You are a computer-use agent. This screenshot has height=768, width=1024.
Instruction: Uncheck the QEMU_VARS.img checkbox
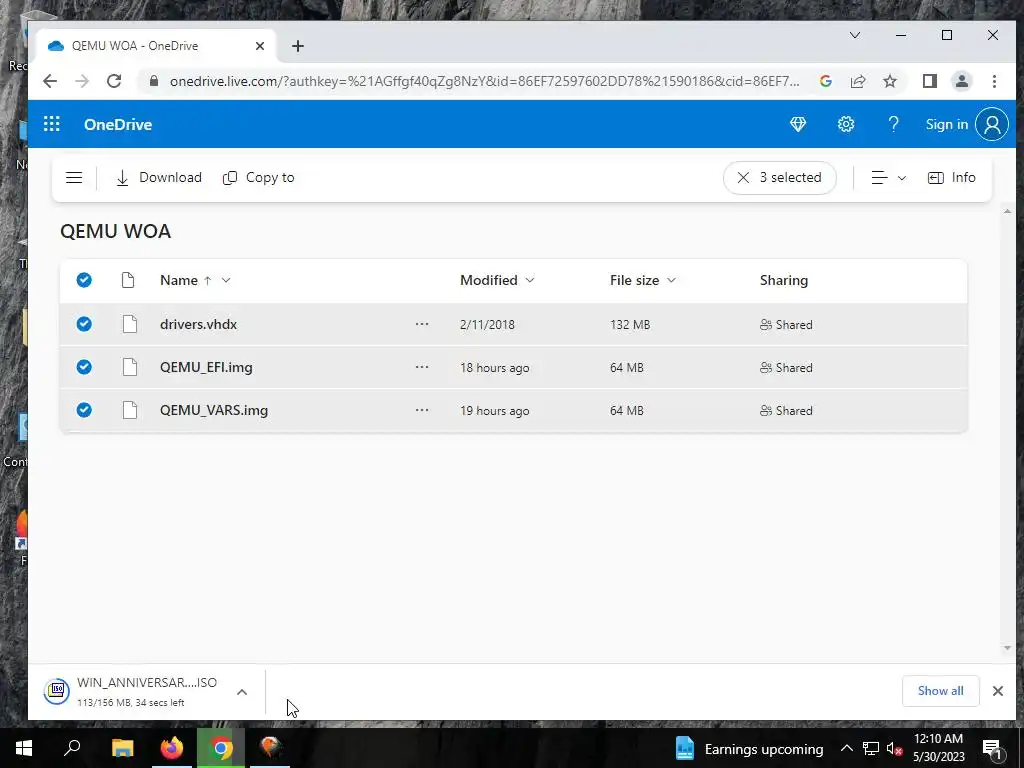pyautogui.click(x=84, y=410)
